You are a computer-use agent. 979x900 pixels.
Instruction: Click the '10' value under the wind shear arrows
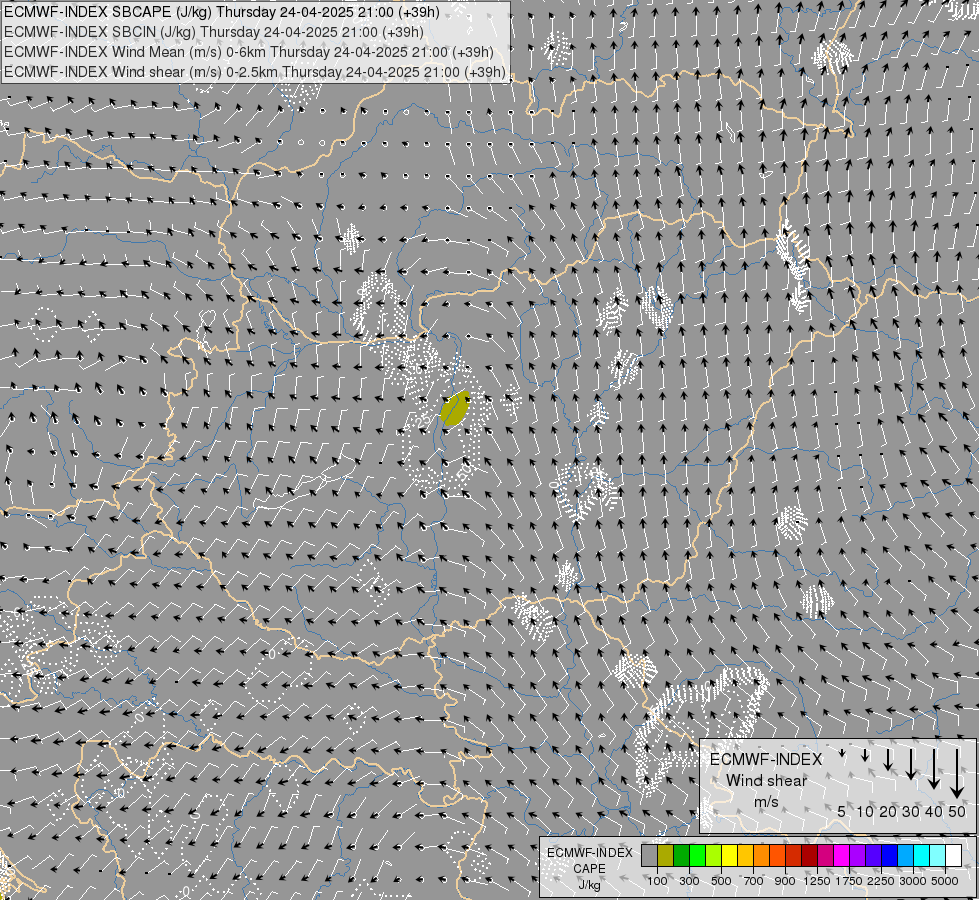865,811
